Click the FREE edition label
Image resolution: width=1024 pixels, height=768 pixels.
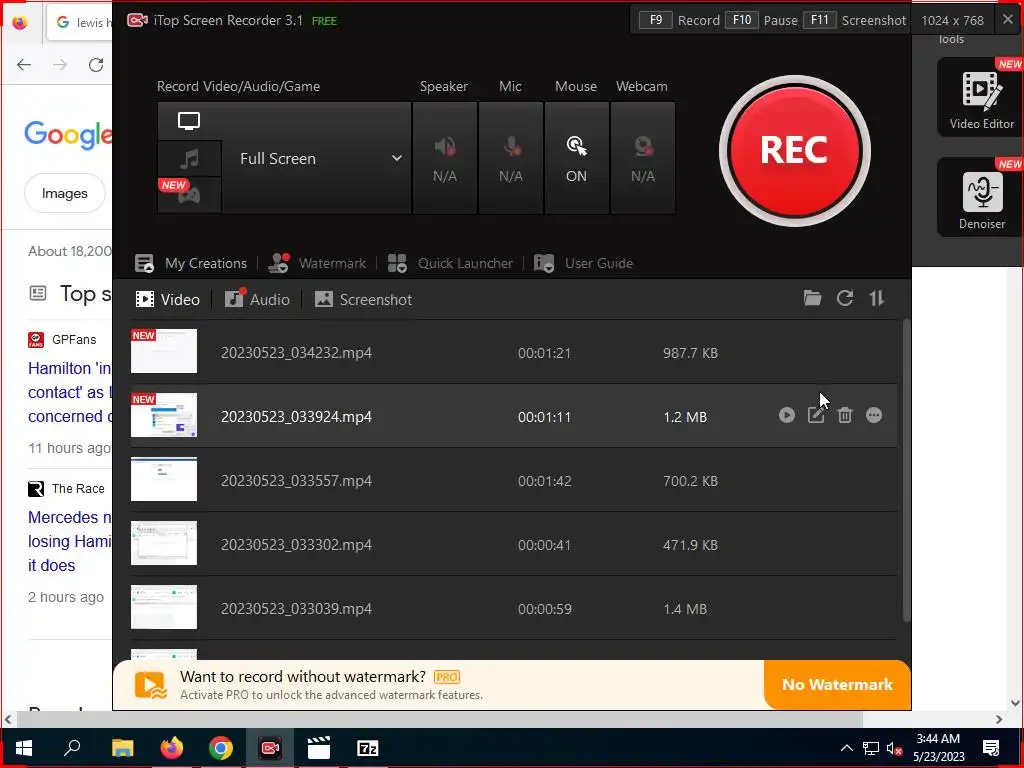click(x=325, y=21)
